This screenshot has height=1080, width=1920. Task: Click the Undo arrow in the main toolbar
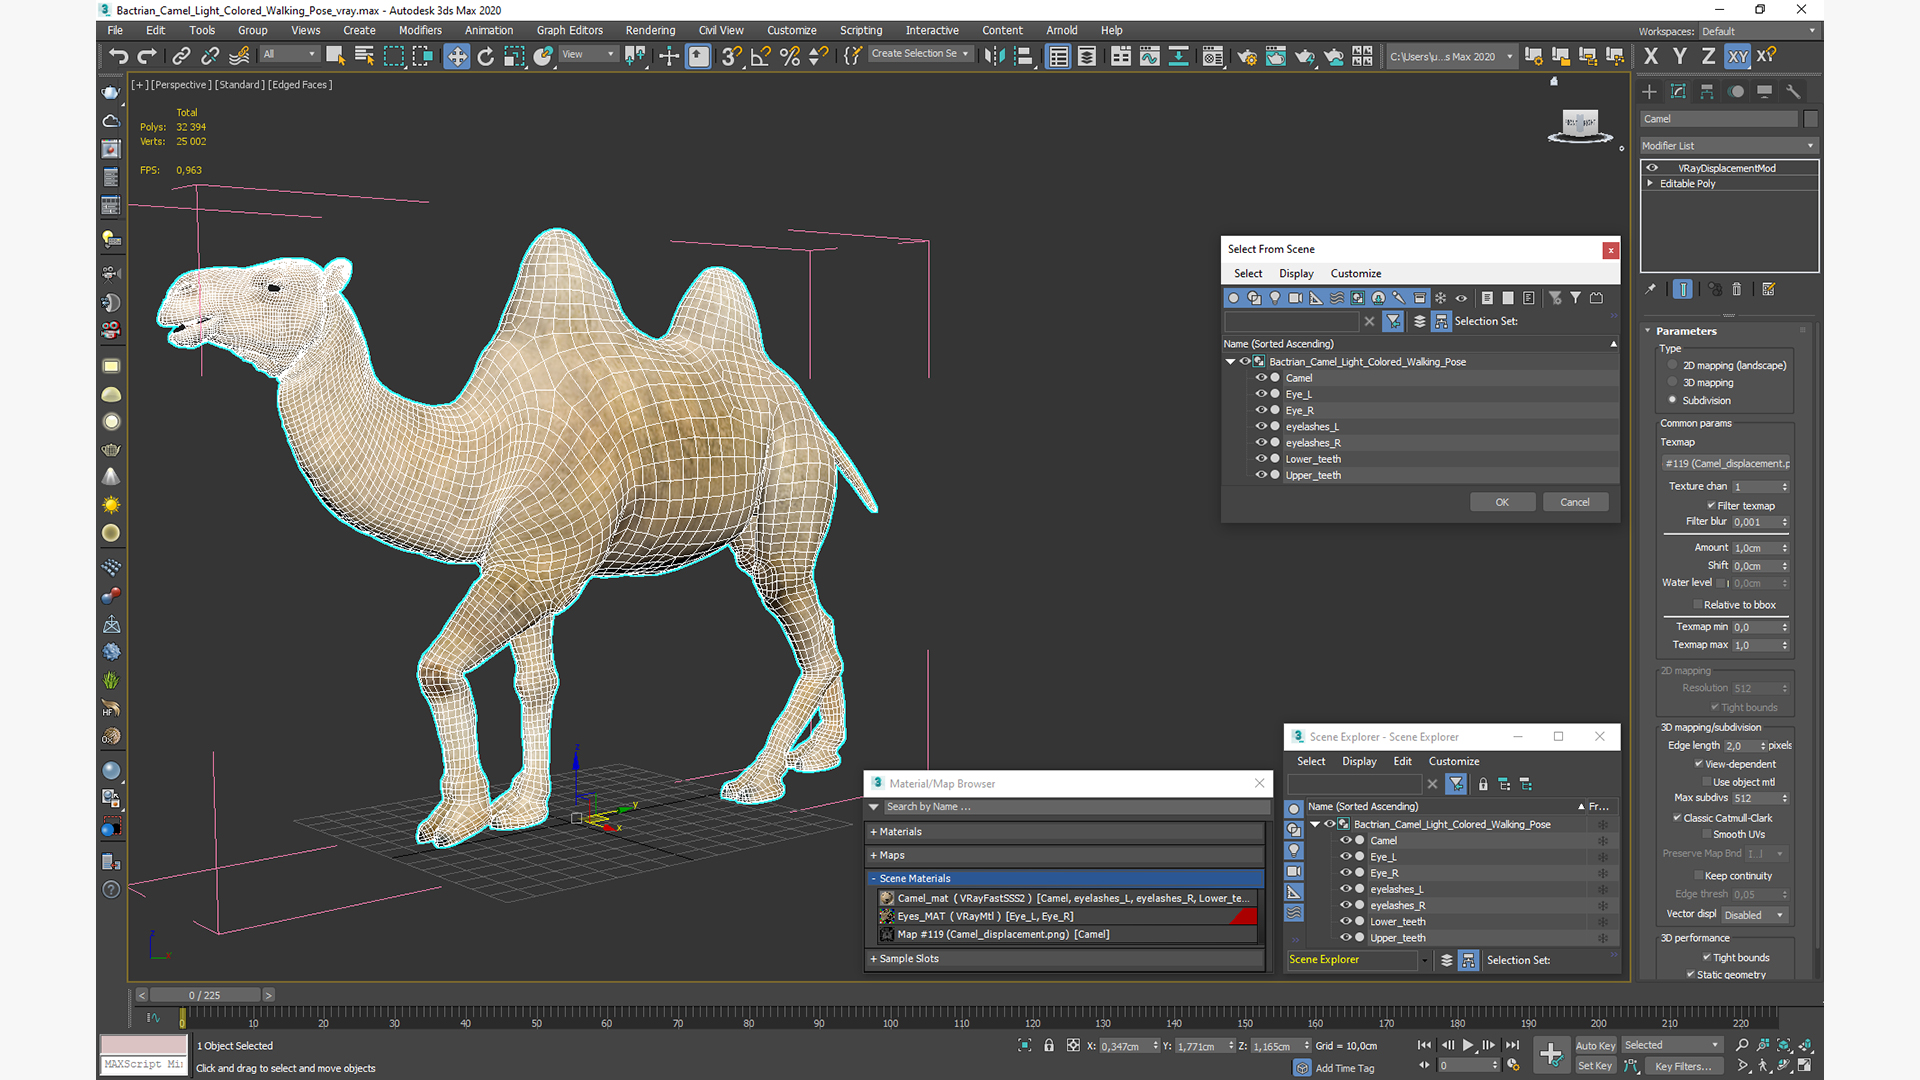118,56
